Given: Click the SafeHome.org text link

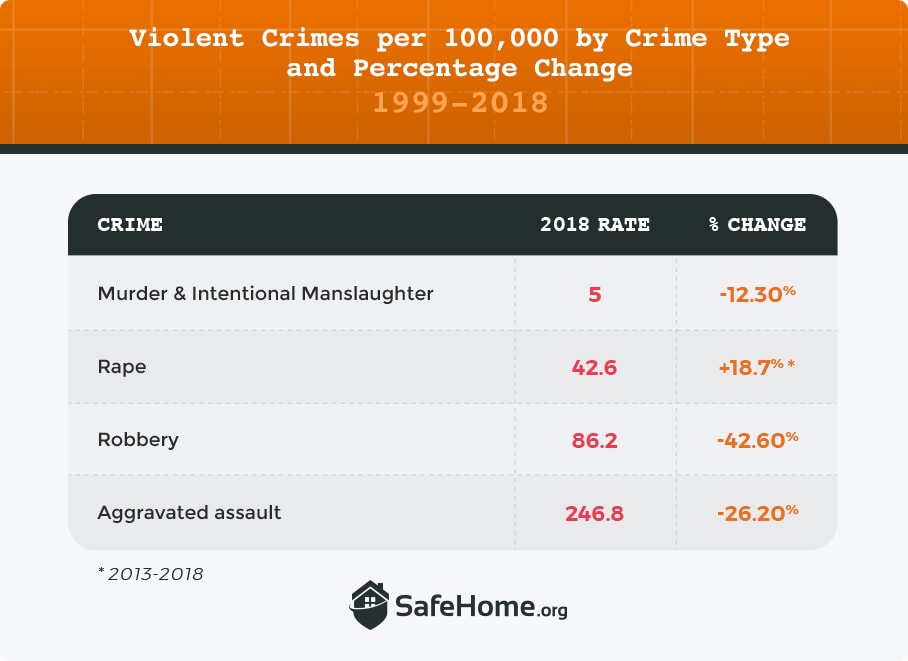Looking at the screenshot, I should coord(481,607).
